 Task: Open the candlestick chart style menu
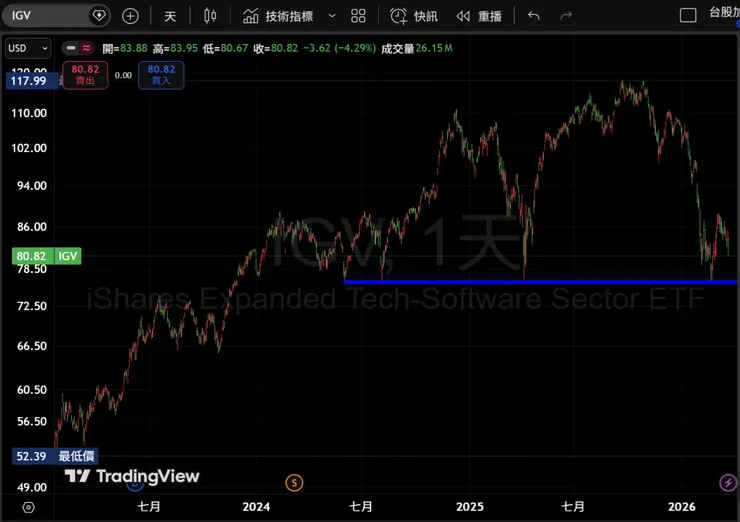coord(210,16)
